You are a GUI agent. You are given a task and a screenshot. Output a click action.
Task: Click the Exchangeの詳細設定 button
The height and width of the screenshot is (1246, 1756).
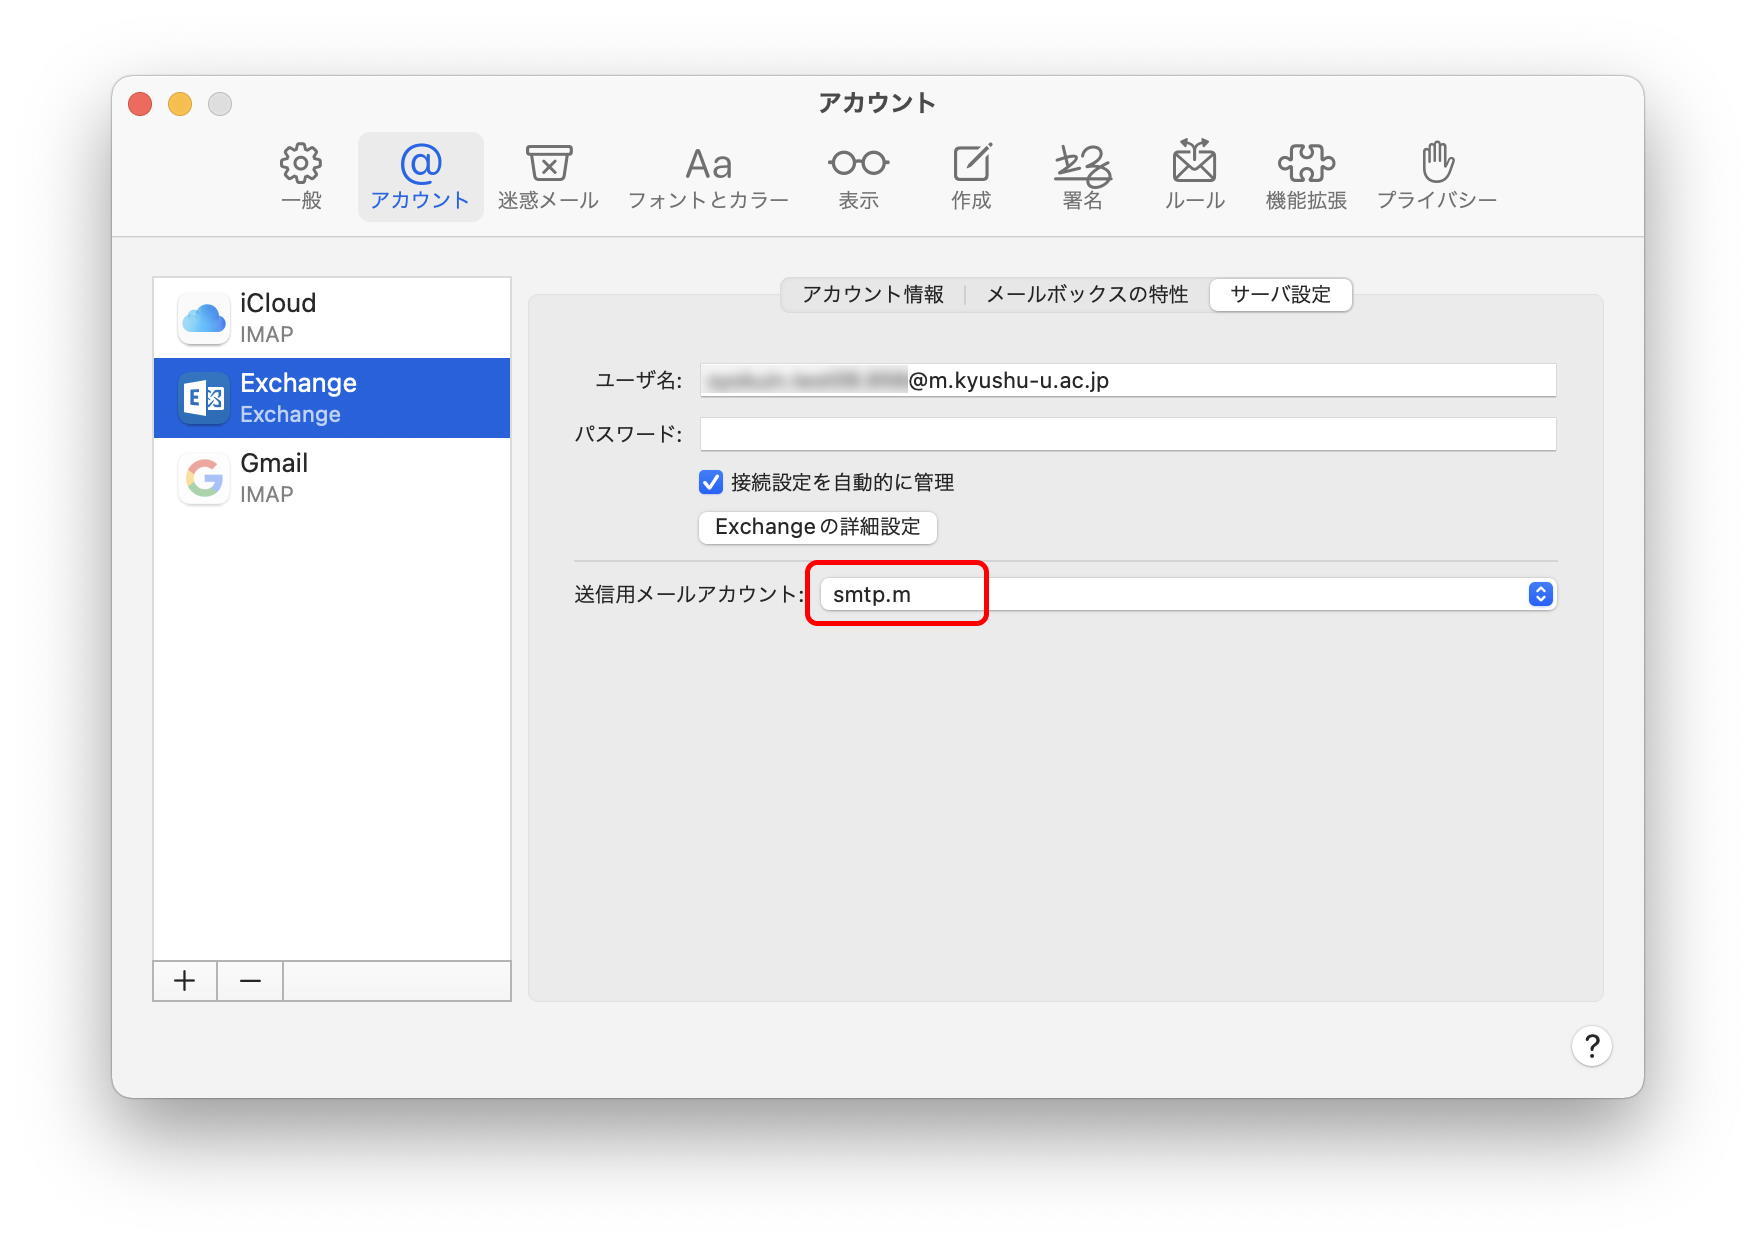pyautogui.click(x=817, y=527)
